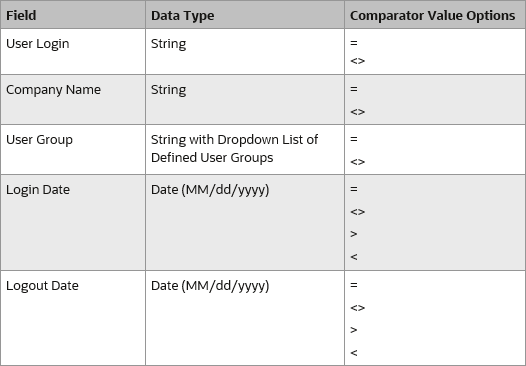Click the equals comparator in User Login row

pyautogui.click(x=354, y=43)
